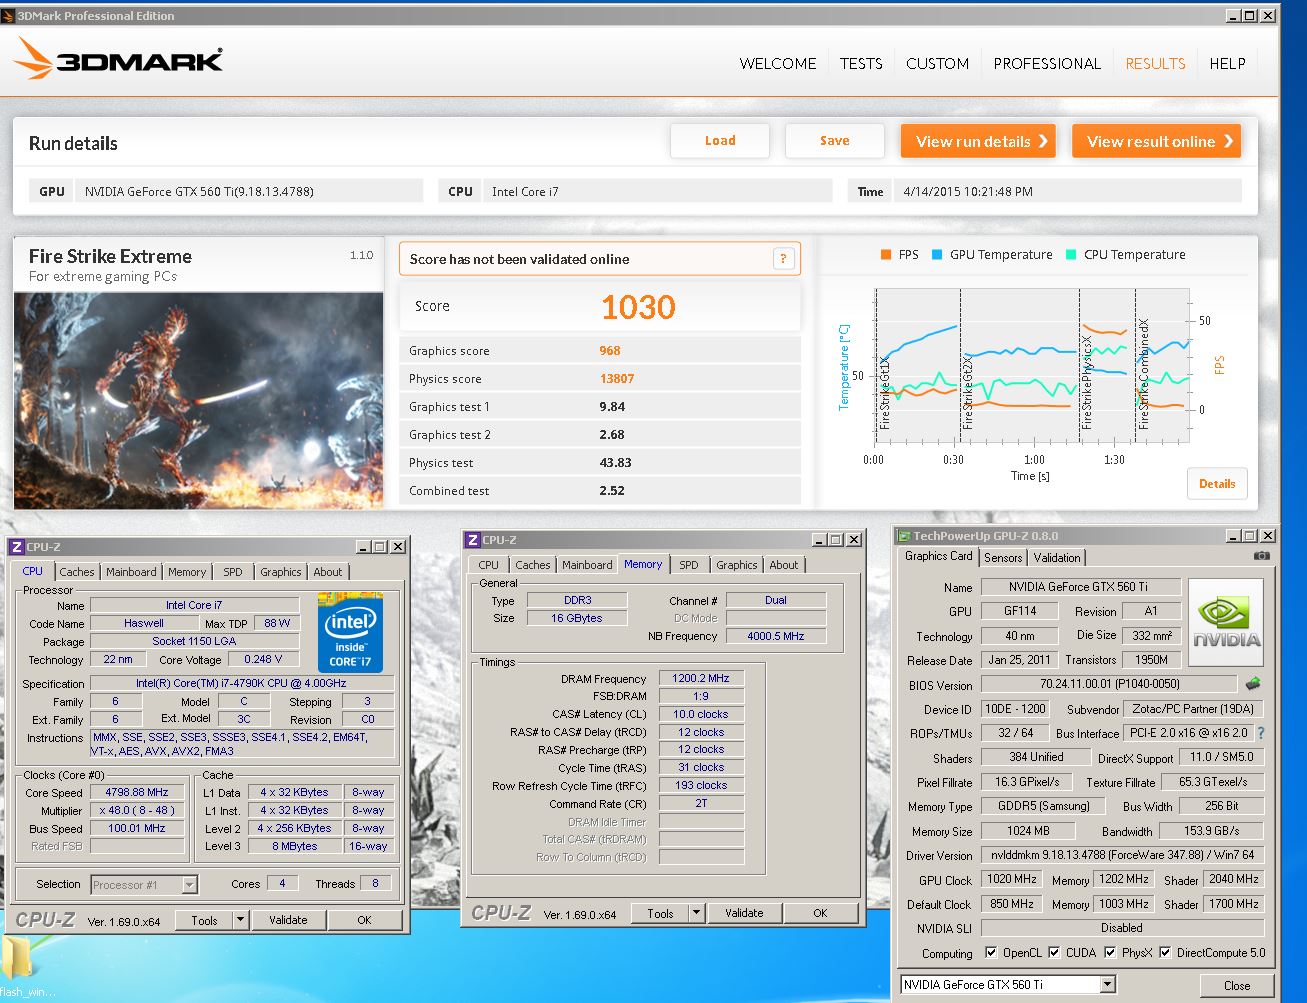Open the GPU selection dropdown in GPU-Z
Viewport: 1307px width, 1003px height.
(x=1107, y=985)
